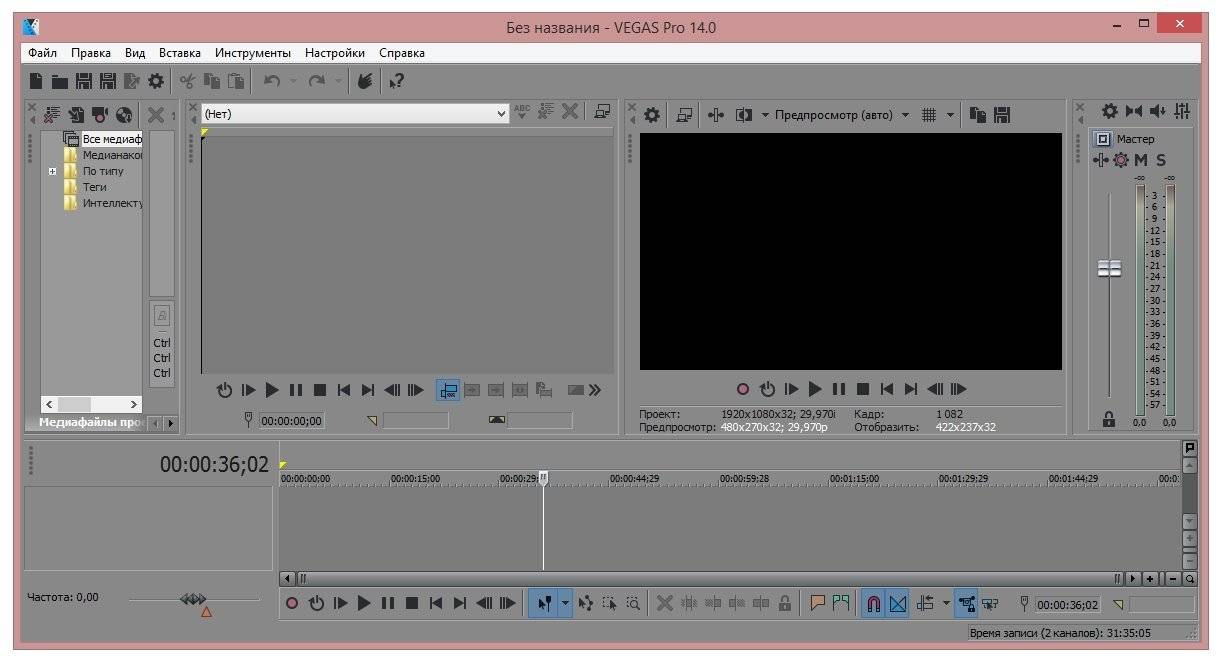Open Master Bus audio properties gear
Screen dimensions: 1226x669
1109,111
